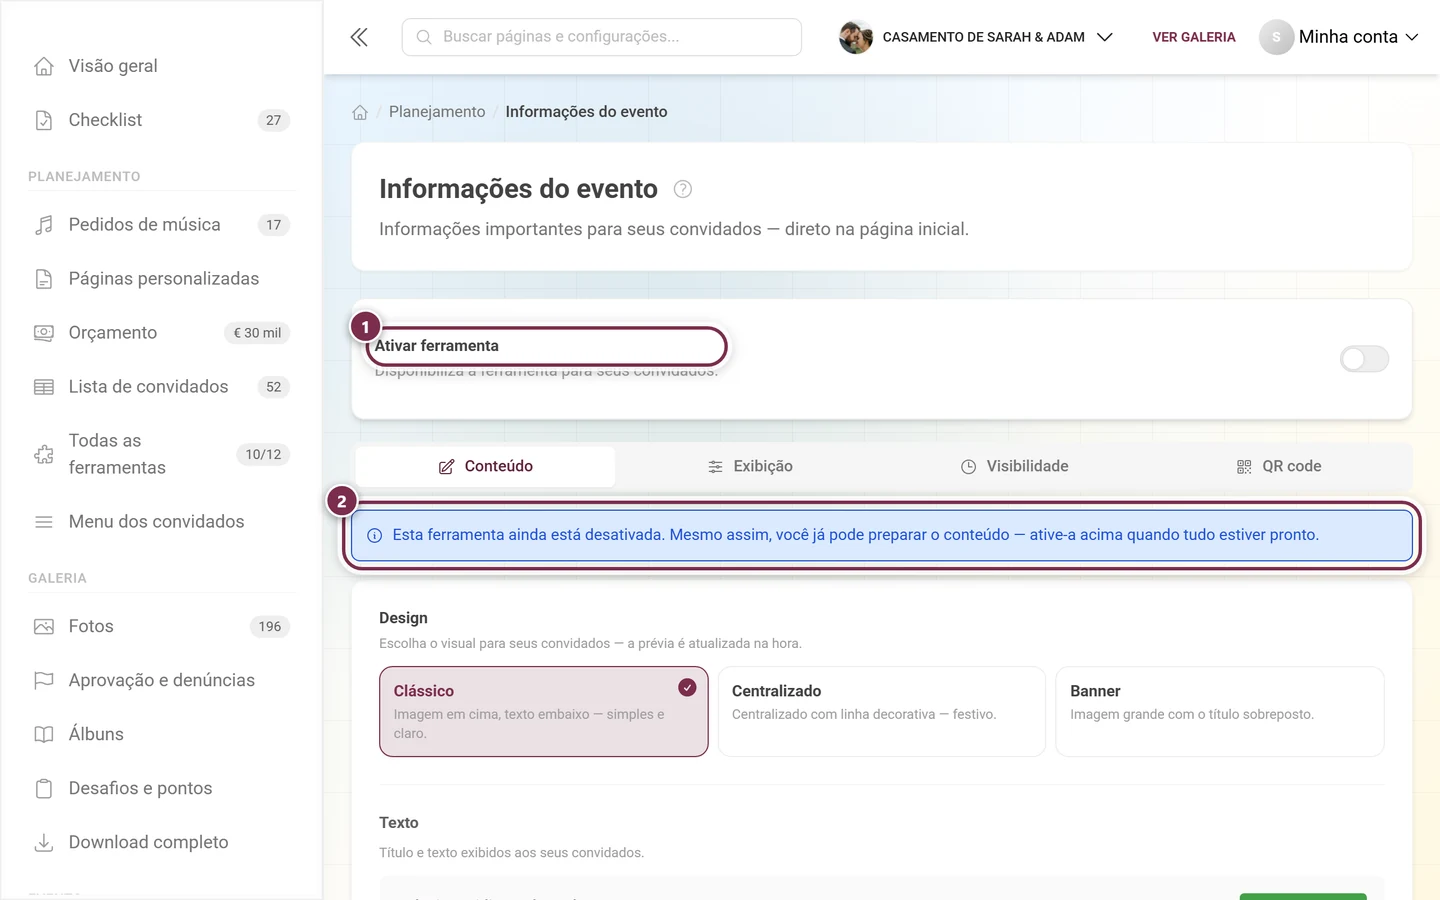
Task: Click the Fotos count badge 196
Action: coord(270,627)
